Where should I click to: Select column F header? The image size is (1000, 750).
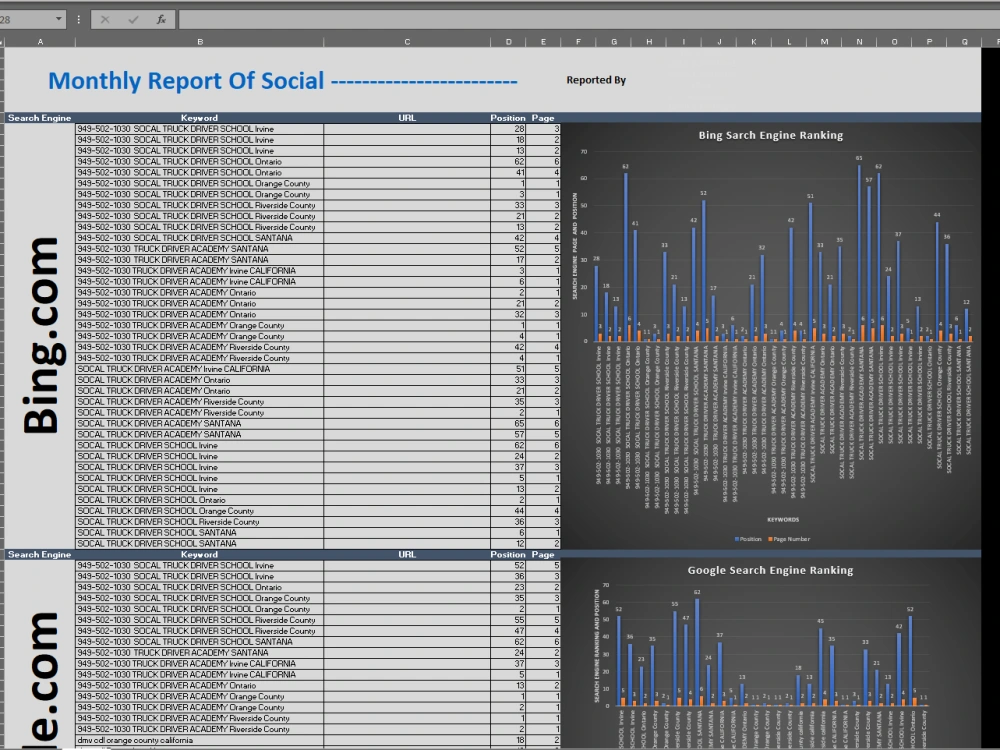coord(578,41)
